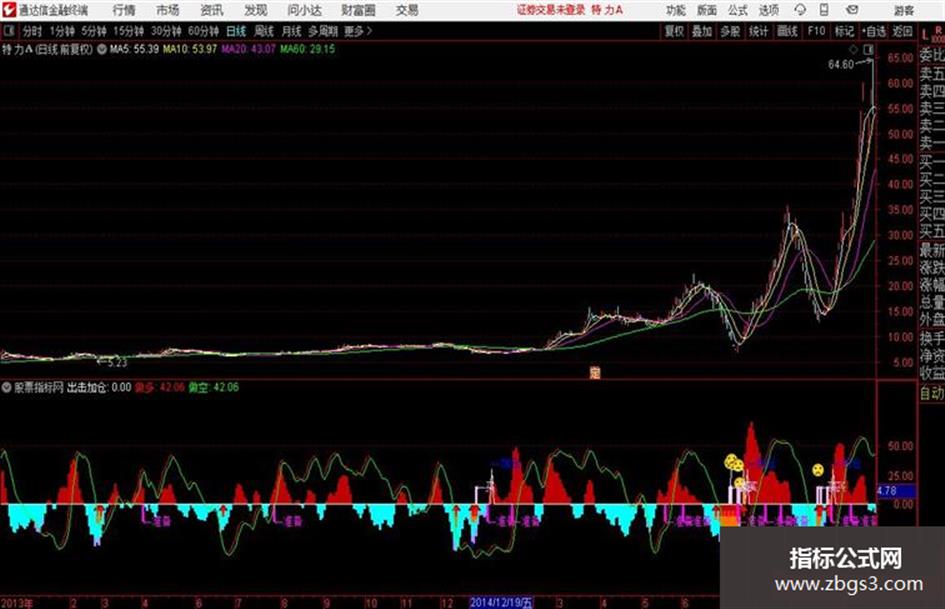Click the 做多: 42.06 red indicator value
The height and width of the screenshot is (609, 945).
(160, 387)
